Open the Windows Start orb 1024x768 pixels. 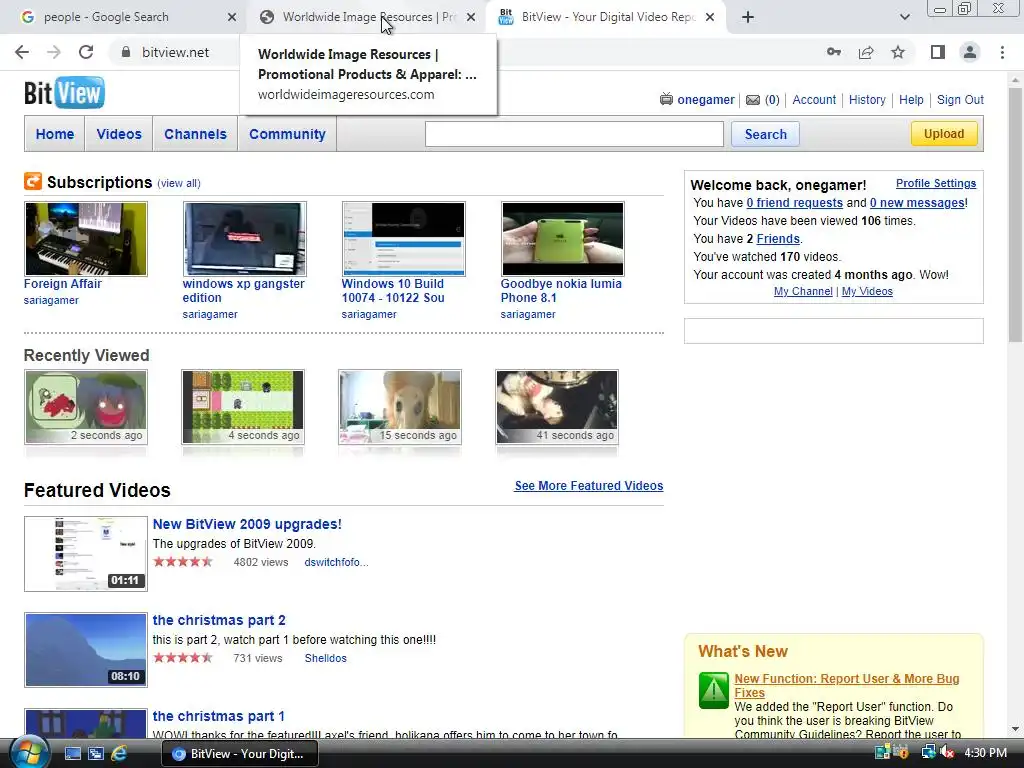coord(27,752)
